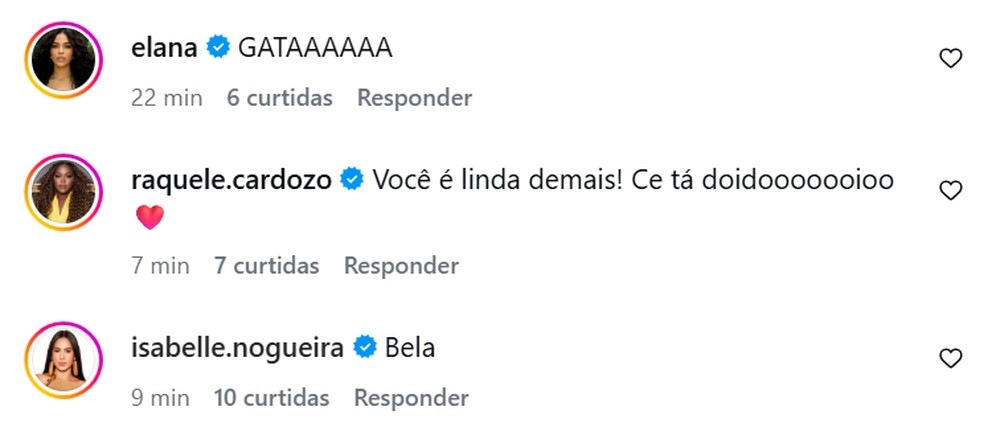The width and height of the screenshot is (984, 427).
Task: View who gave 10 curtidas
Action: 271,398
